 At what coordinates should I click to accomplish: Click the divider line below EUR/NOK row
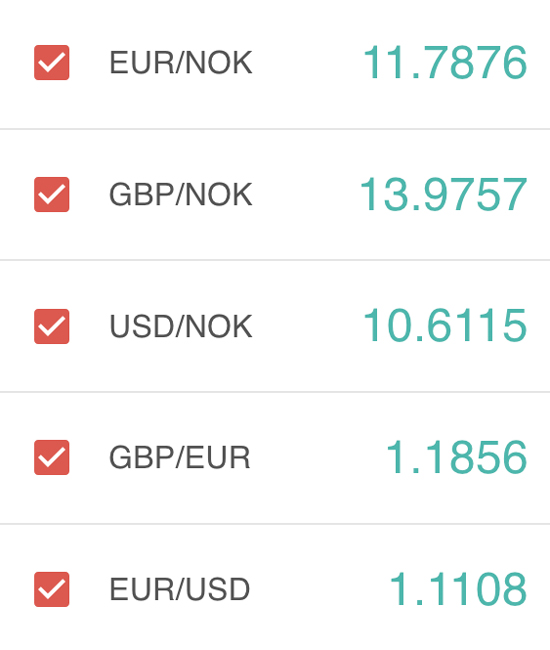click(275, 129)
